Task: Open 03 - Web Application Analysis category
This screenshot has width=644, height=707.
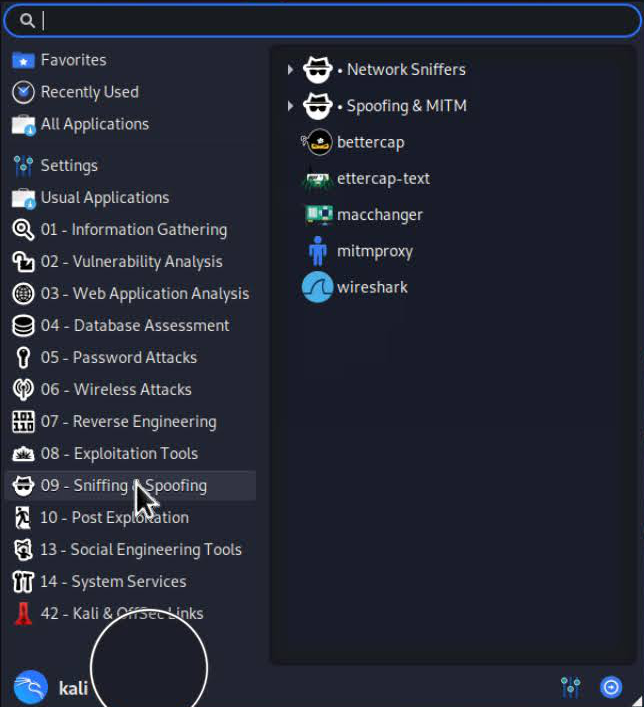Action: [x=130, y=294]
